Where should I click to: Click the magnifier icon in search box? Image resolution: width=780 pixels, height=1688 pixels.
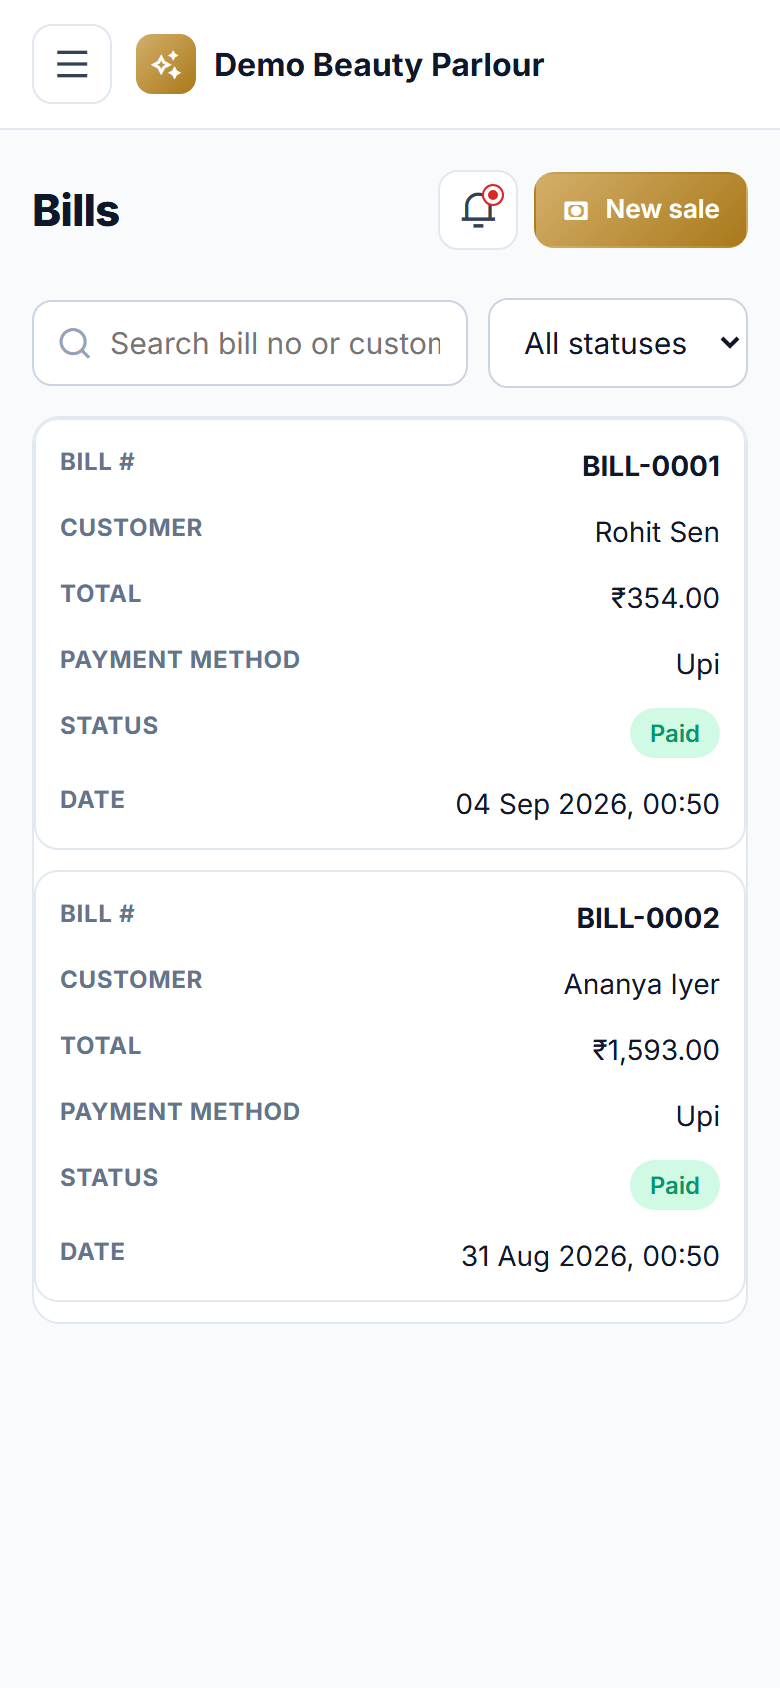coord(75,343)
